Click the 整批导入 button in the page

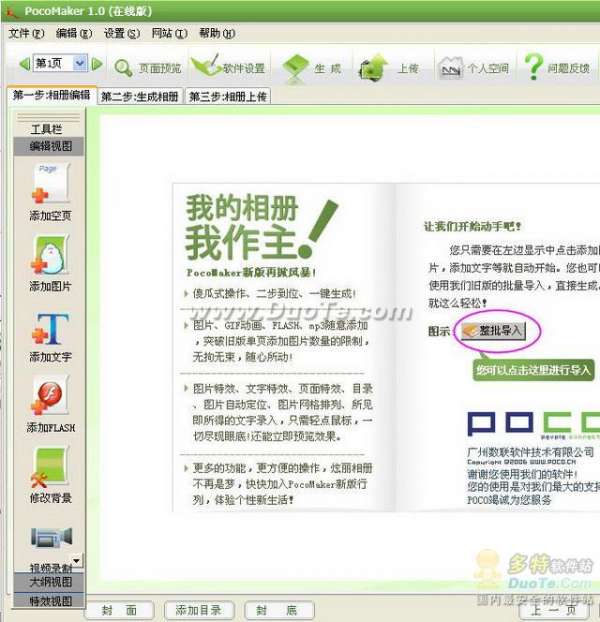coord(494,330)
